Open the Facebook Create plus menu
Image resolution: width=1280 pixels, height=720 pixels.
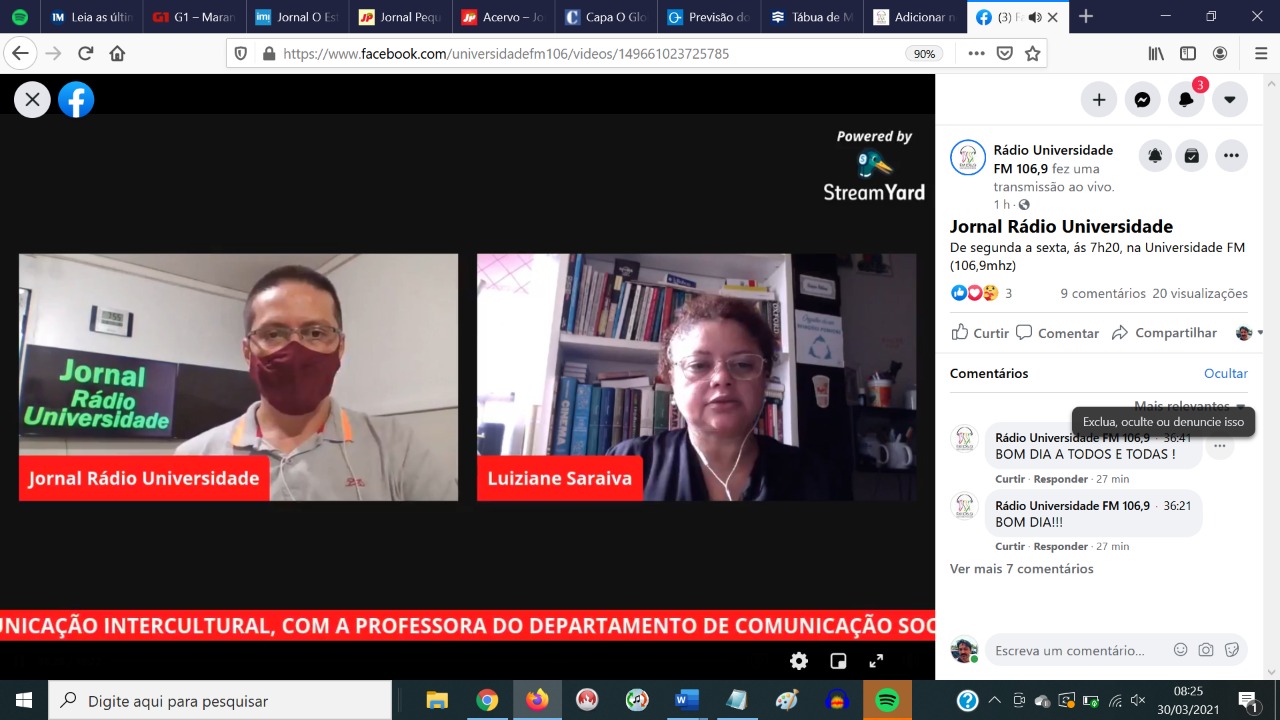point(1098,99)
